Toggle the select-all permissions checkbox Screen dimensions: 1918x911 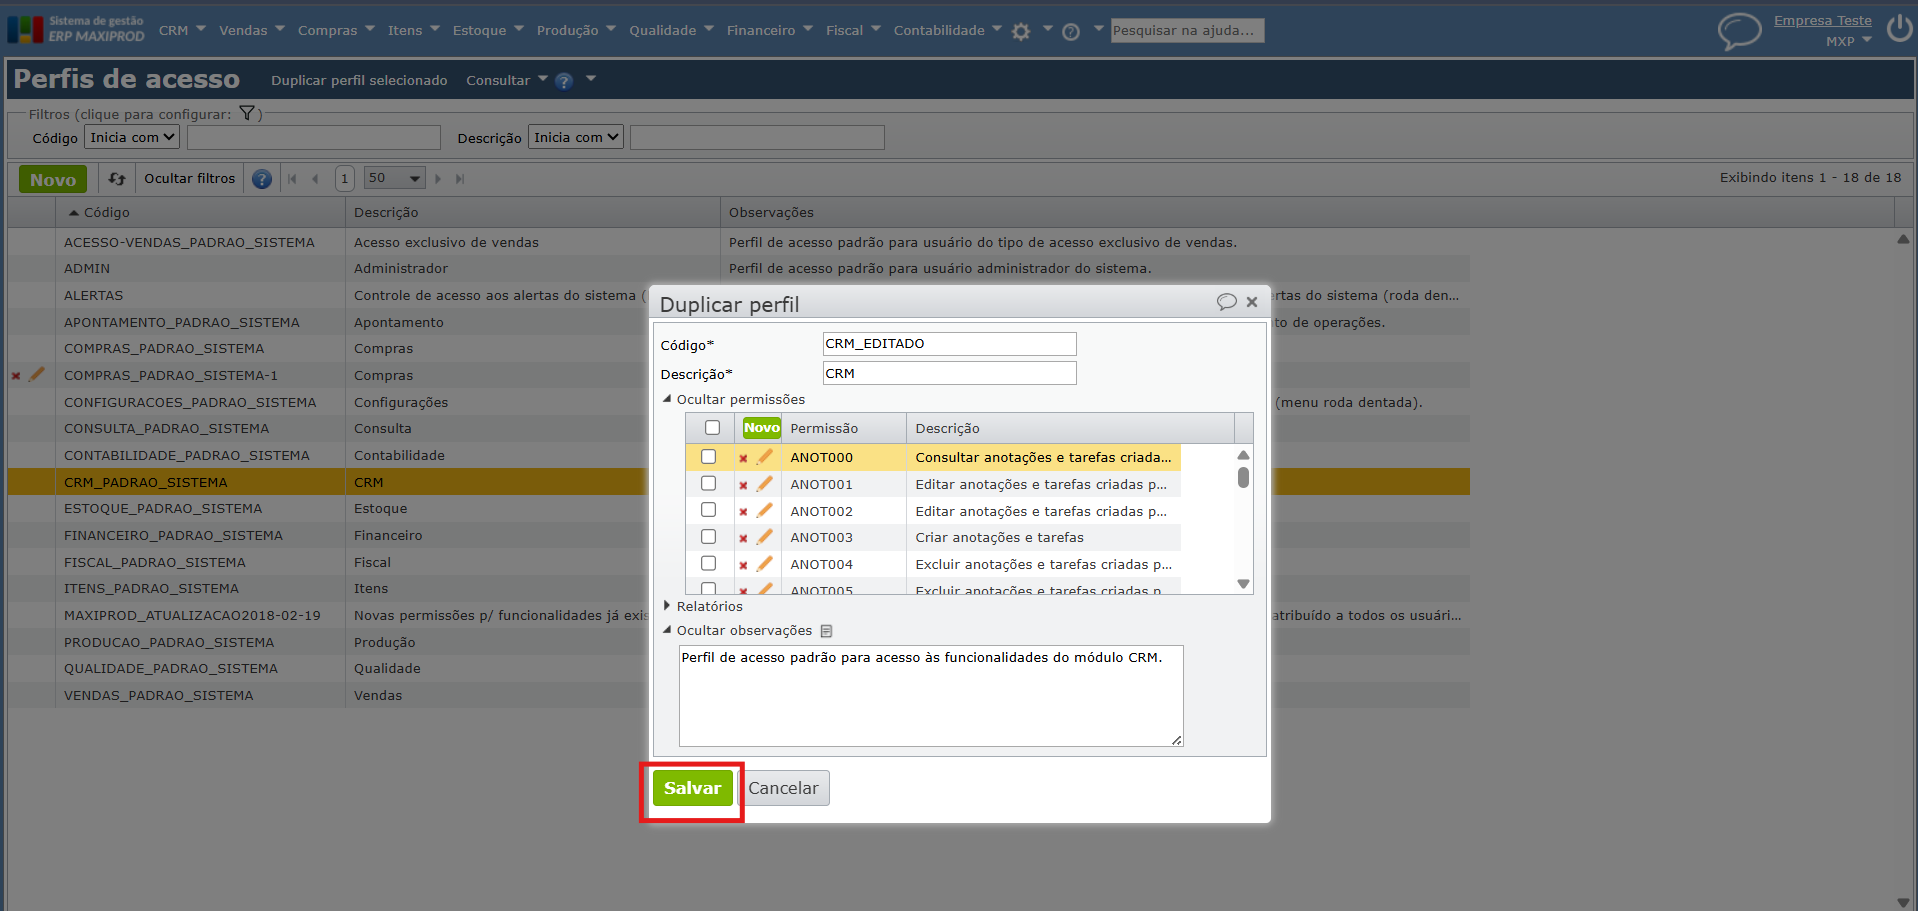tap(712, 428)
